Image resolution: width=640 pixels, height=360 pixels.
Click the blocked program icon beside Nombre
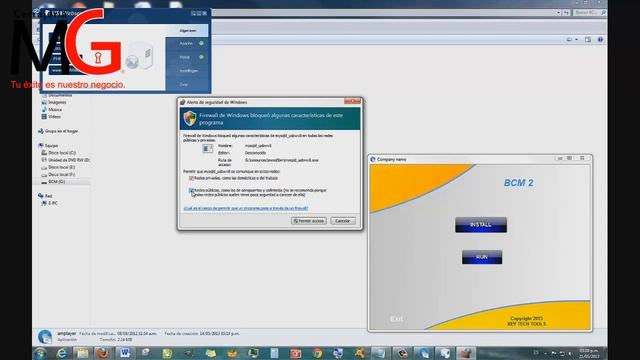[207, 149]
